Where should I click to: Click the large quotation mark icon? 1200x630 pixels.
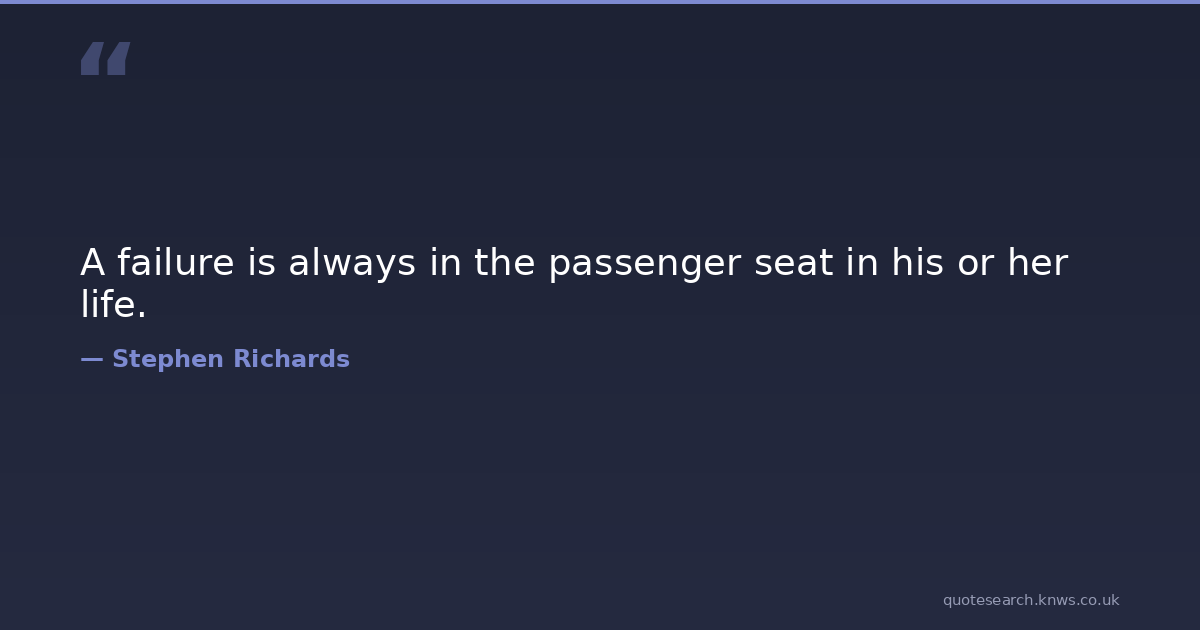pos(105,58)
